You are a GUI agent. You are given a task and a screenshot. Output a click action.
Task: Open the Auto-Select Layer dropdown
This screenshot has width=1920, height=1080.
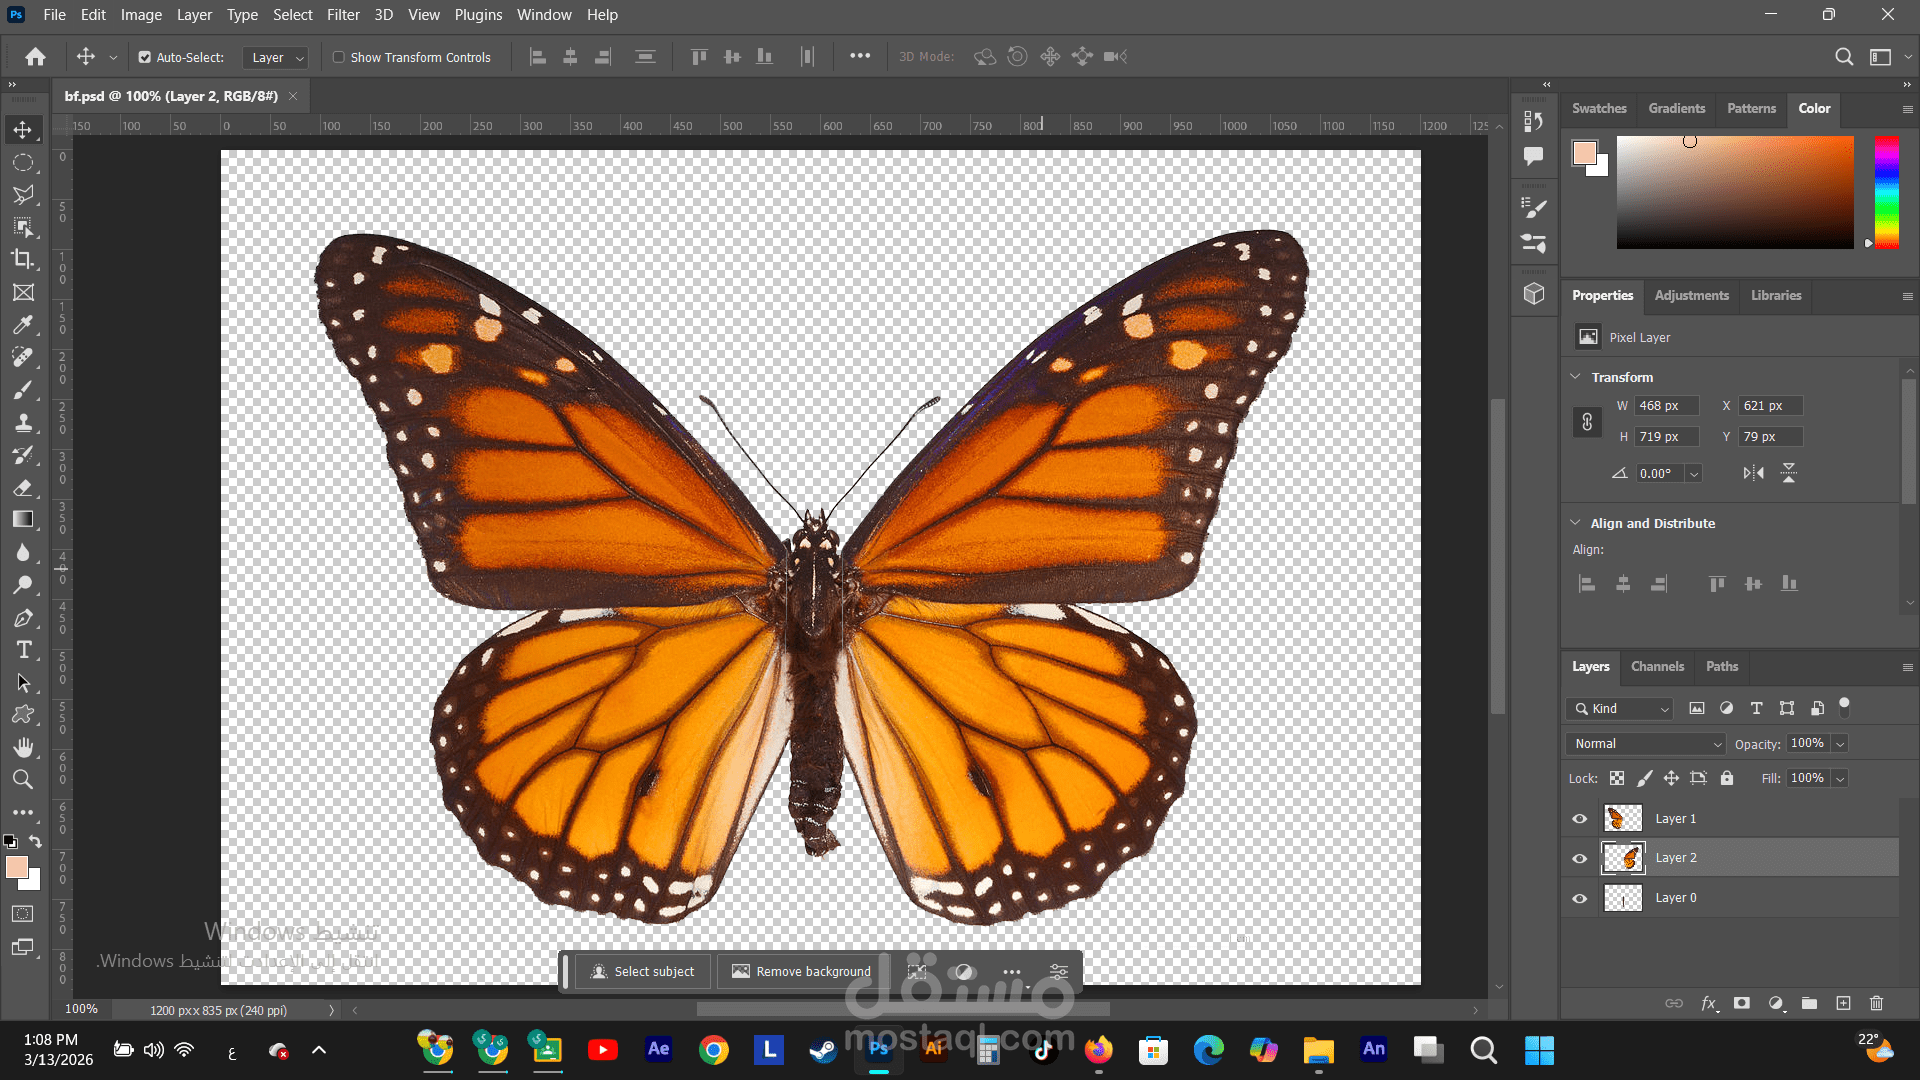coord(276,58)
